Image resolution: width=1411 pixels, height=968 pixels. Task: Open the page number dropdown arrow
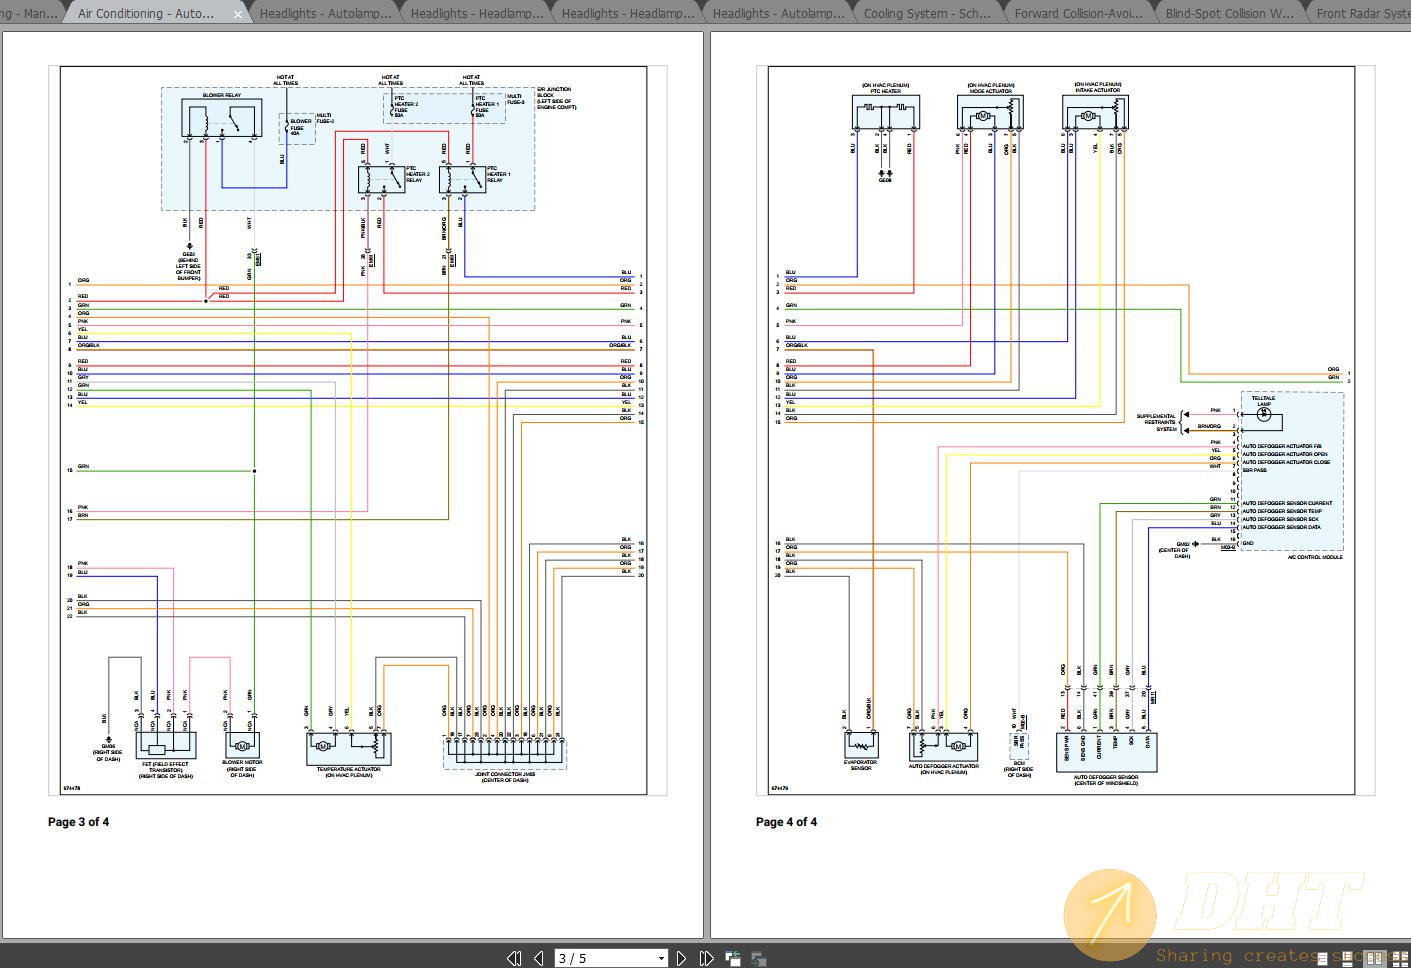point(661,958)
